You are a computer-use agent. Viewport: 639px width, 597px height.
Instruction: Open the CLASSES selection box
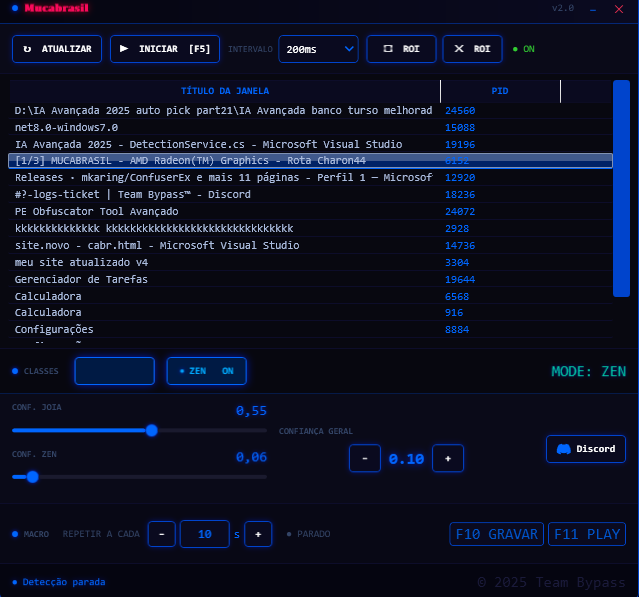pos(115,371)
